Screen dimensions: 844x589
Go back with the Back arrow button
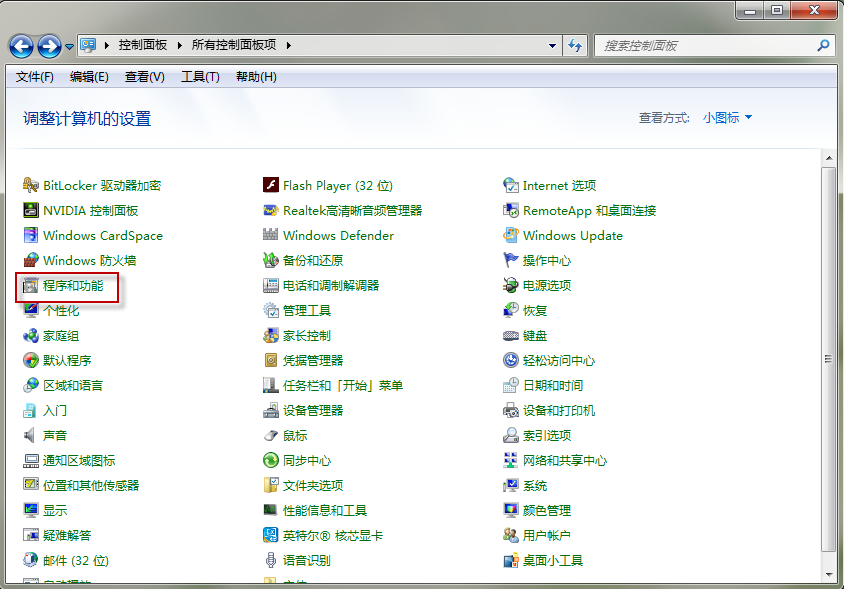[22, 46]
